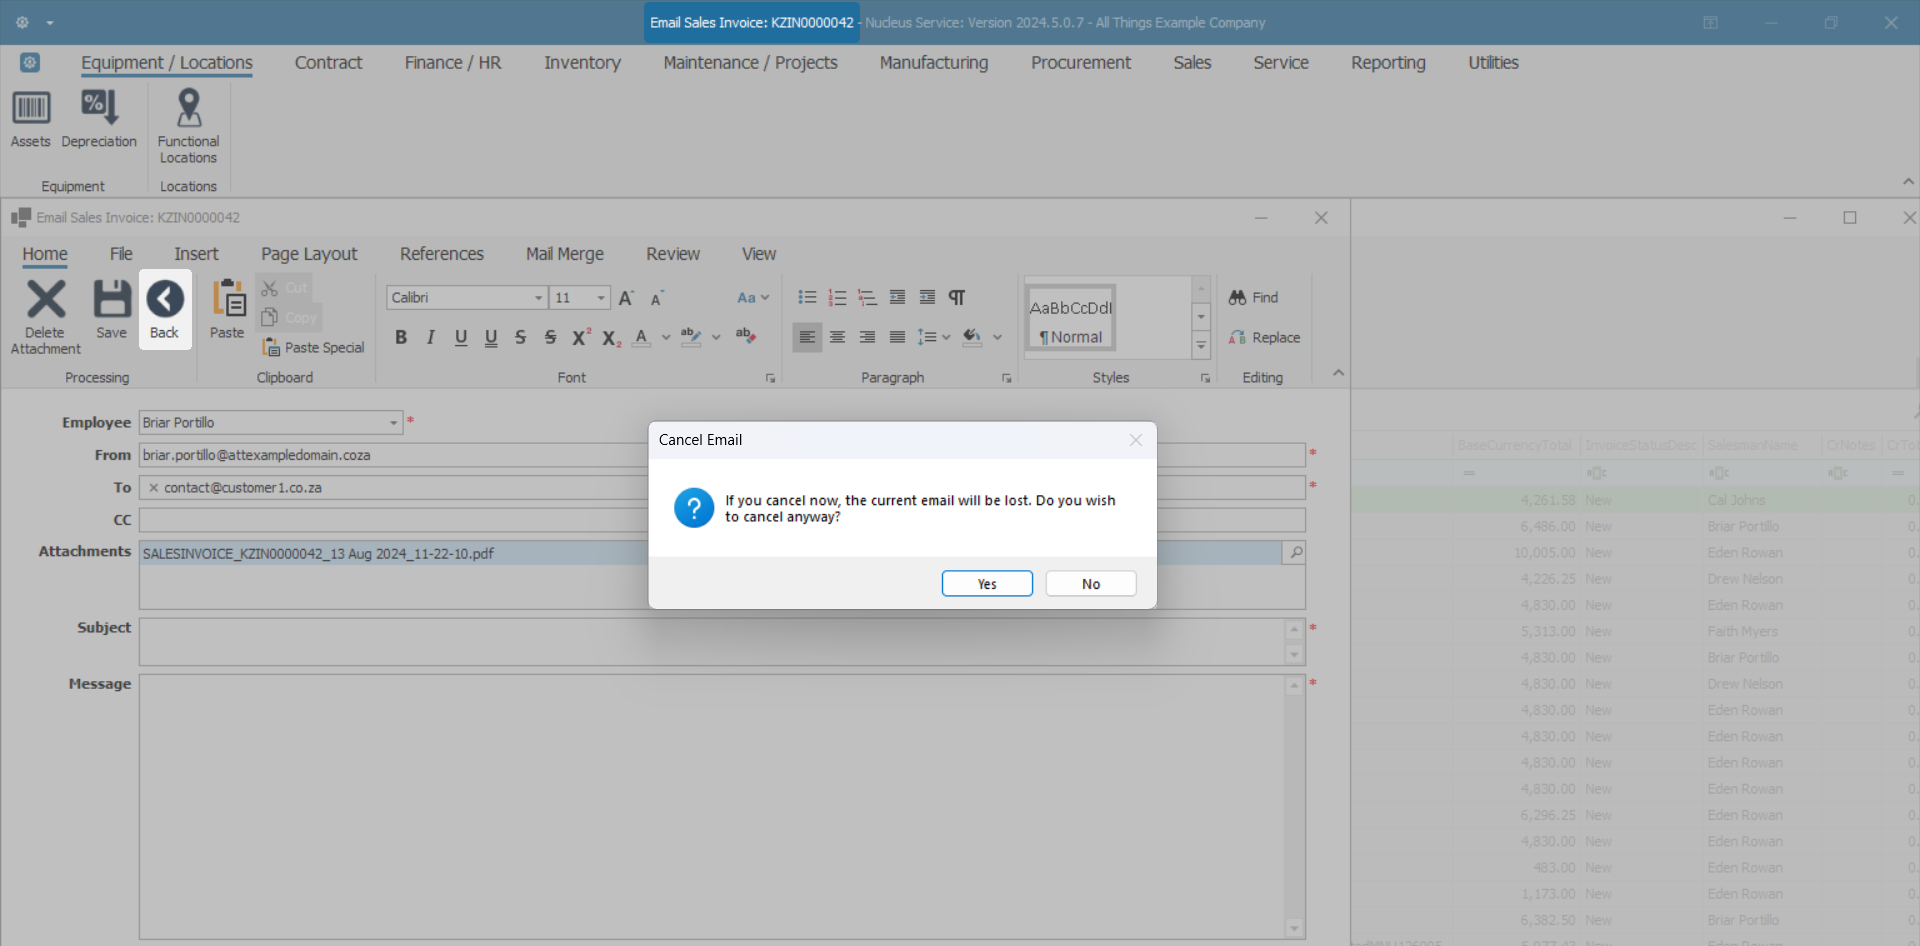The image size is (1920, 946).
Task: Click the gear icon in the title bar
Action: point(22,22)
